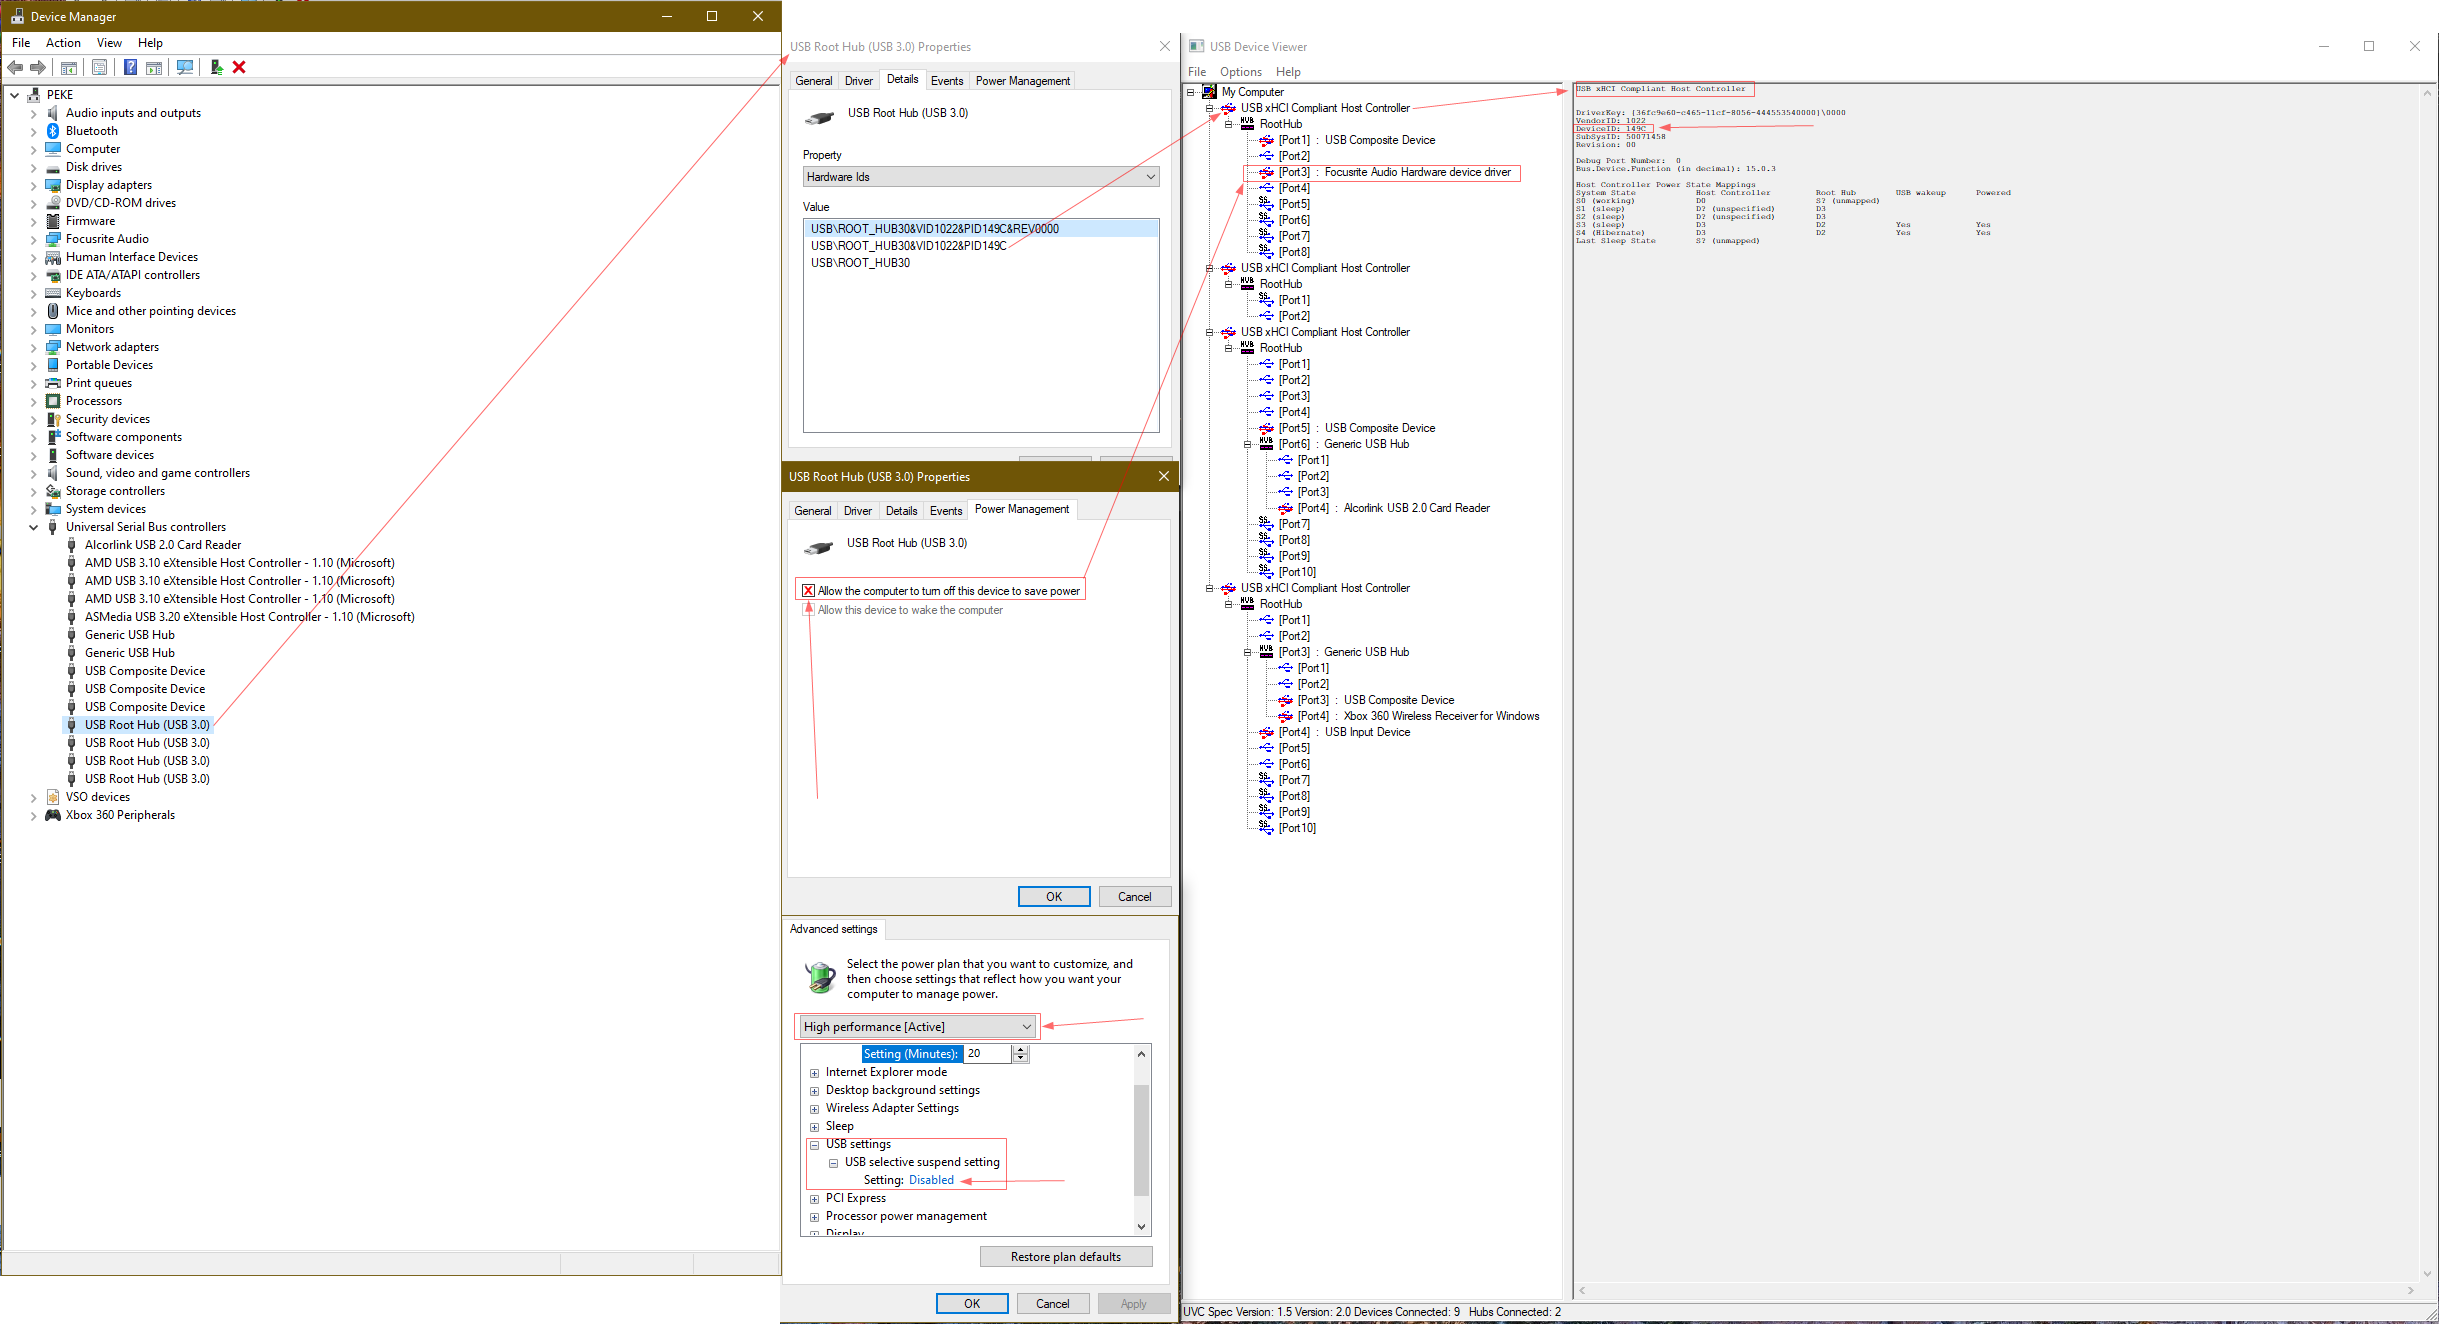2439x1324 pixels.
Task: Click red X Uninstall device icon
Action: tap(239, 67)
